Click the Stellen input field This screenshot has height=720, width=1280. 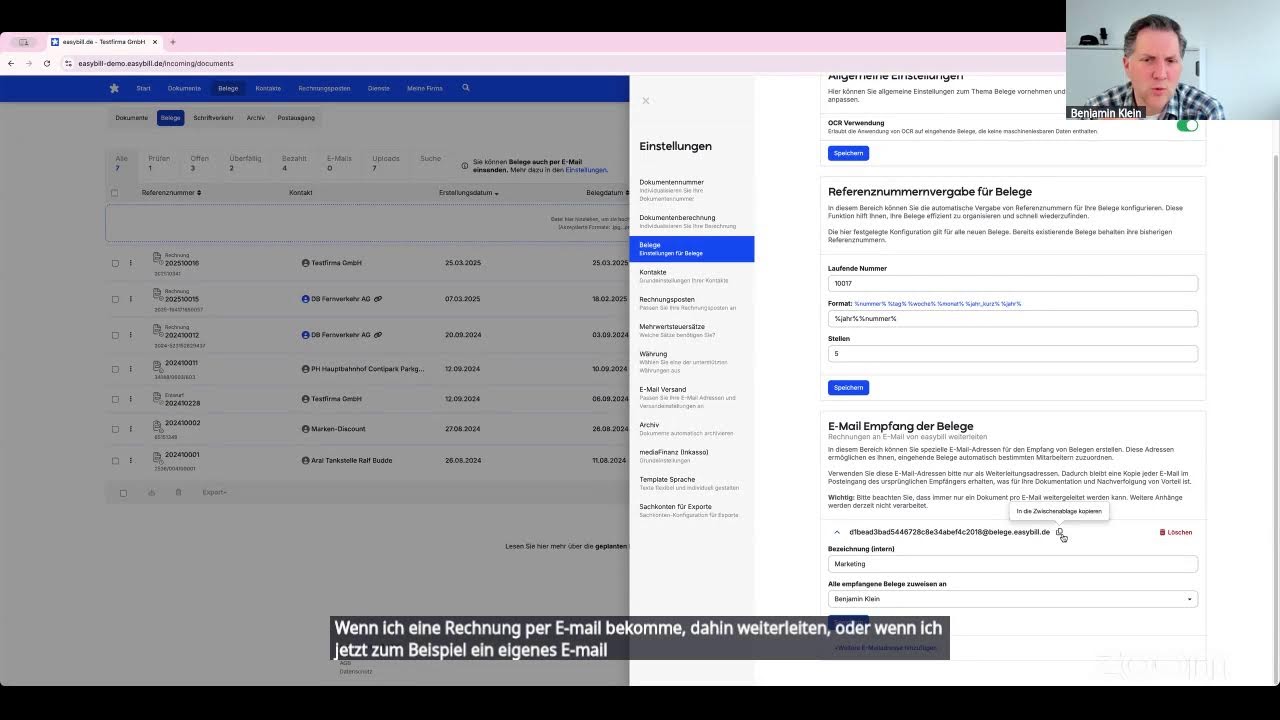pyautogui.click(x=1012, y=353)
